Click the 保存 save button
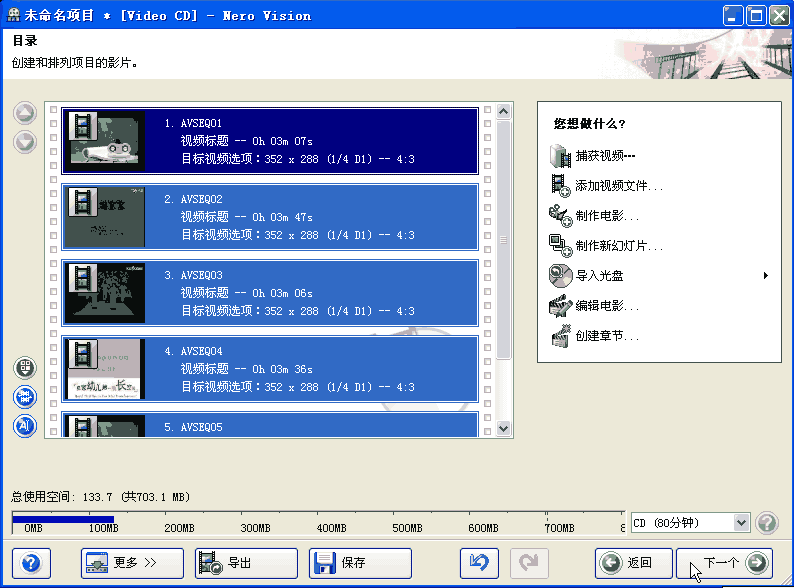794x588 pixels. tap(360, 563)
